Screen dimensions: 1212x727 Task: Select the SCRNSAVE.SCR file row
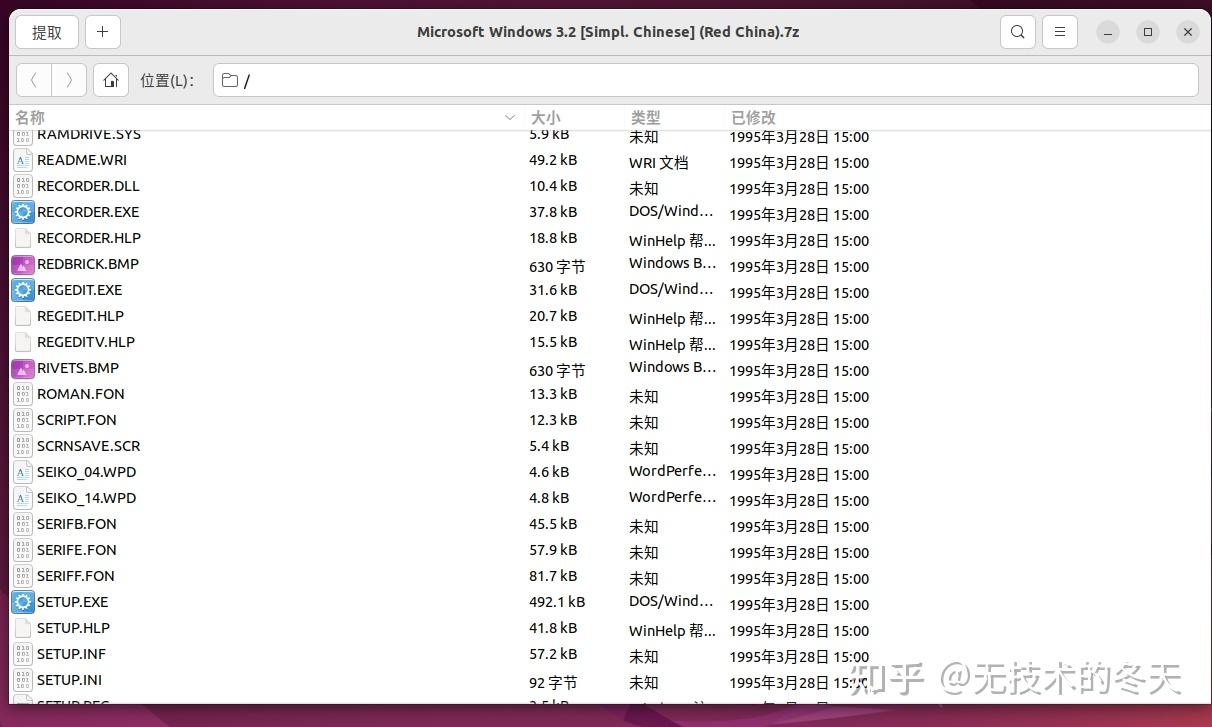click(88, 446)
